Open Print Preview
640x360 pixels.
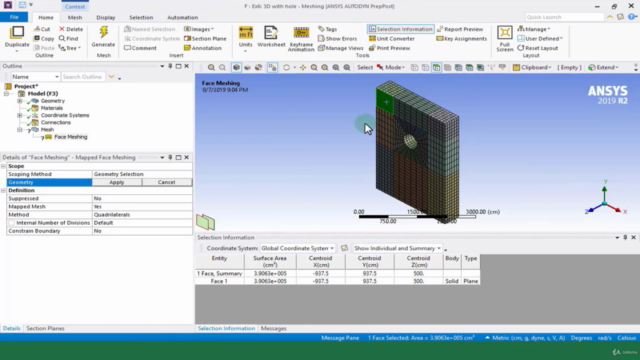tap(389, 48)
